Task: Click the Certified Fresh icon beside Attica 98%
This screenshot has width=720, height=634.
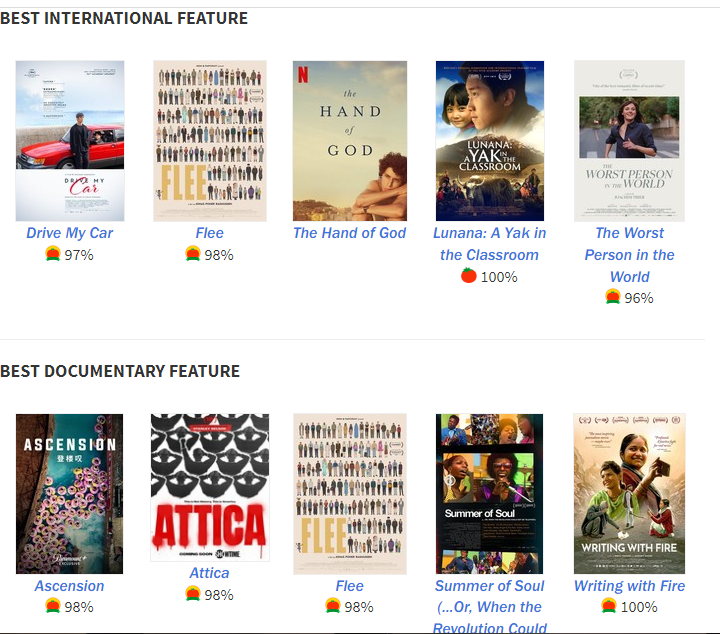Action: coord(193,594)
